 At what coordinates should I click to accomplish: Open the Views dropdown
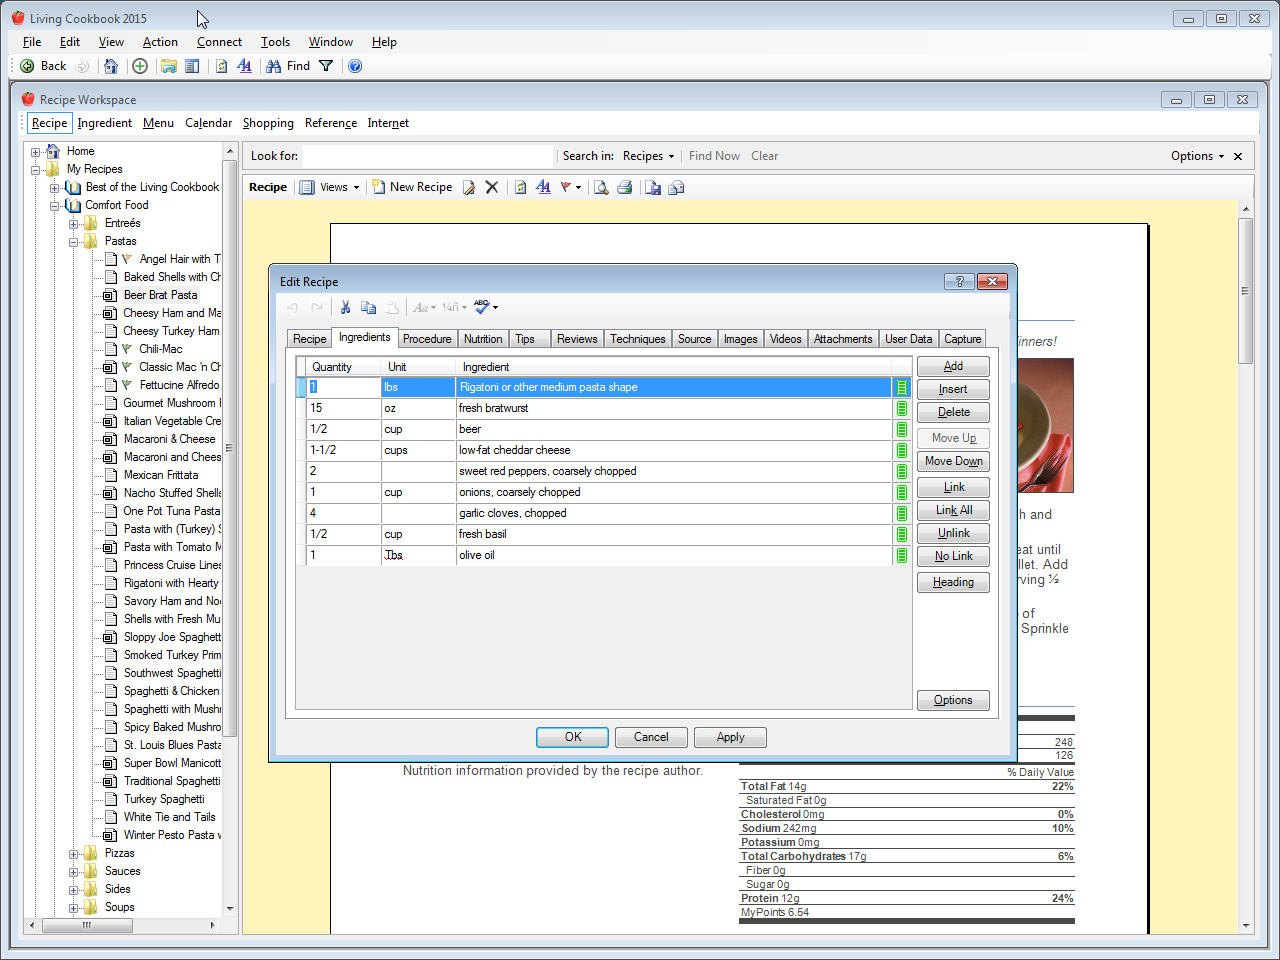330,187
